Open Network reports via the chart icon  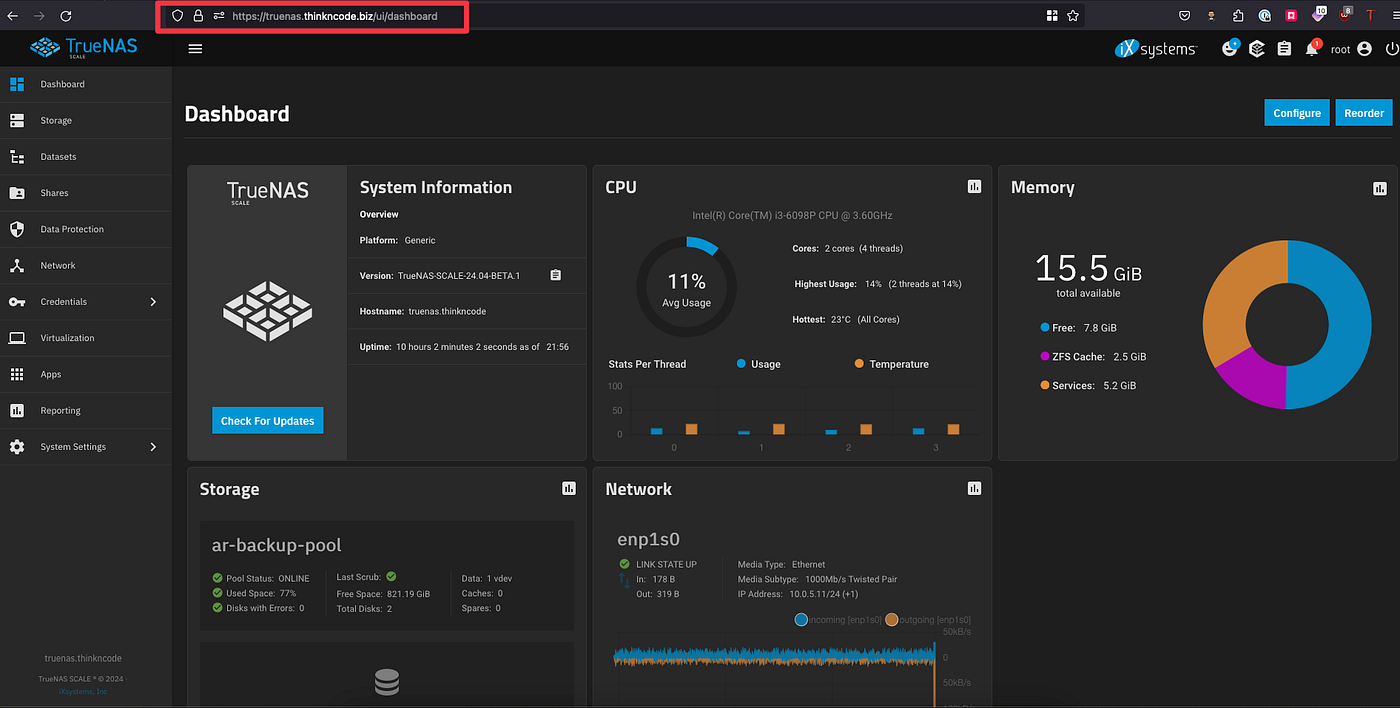pyautogui.click(x=974, y=488)
